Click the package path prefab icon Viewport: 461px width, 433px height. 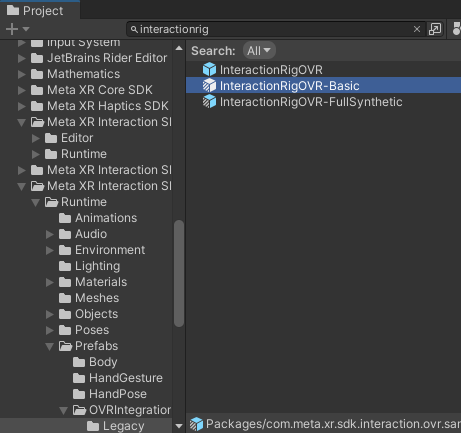196,424
